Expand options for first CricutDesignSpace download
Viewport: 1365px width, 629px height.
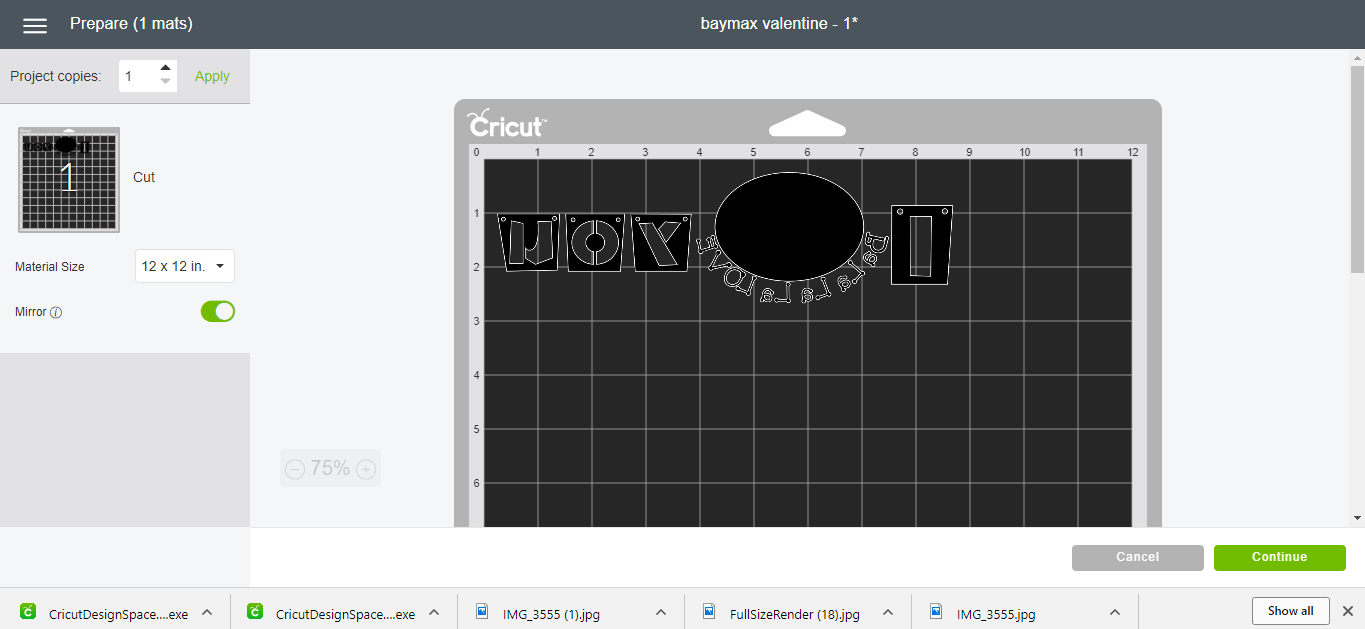(207, 612)
